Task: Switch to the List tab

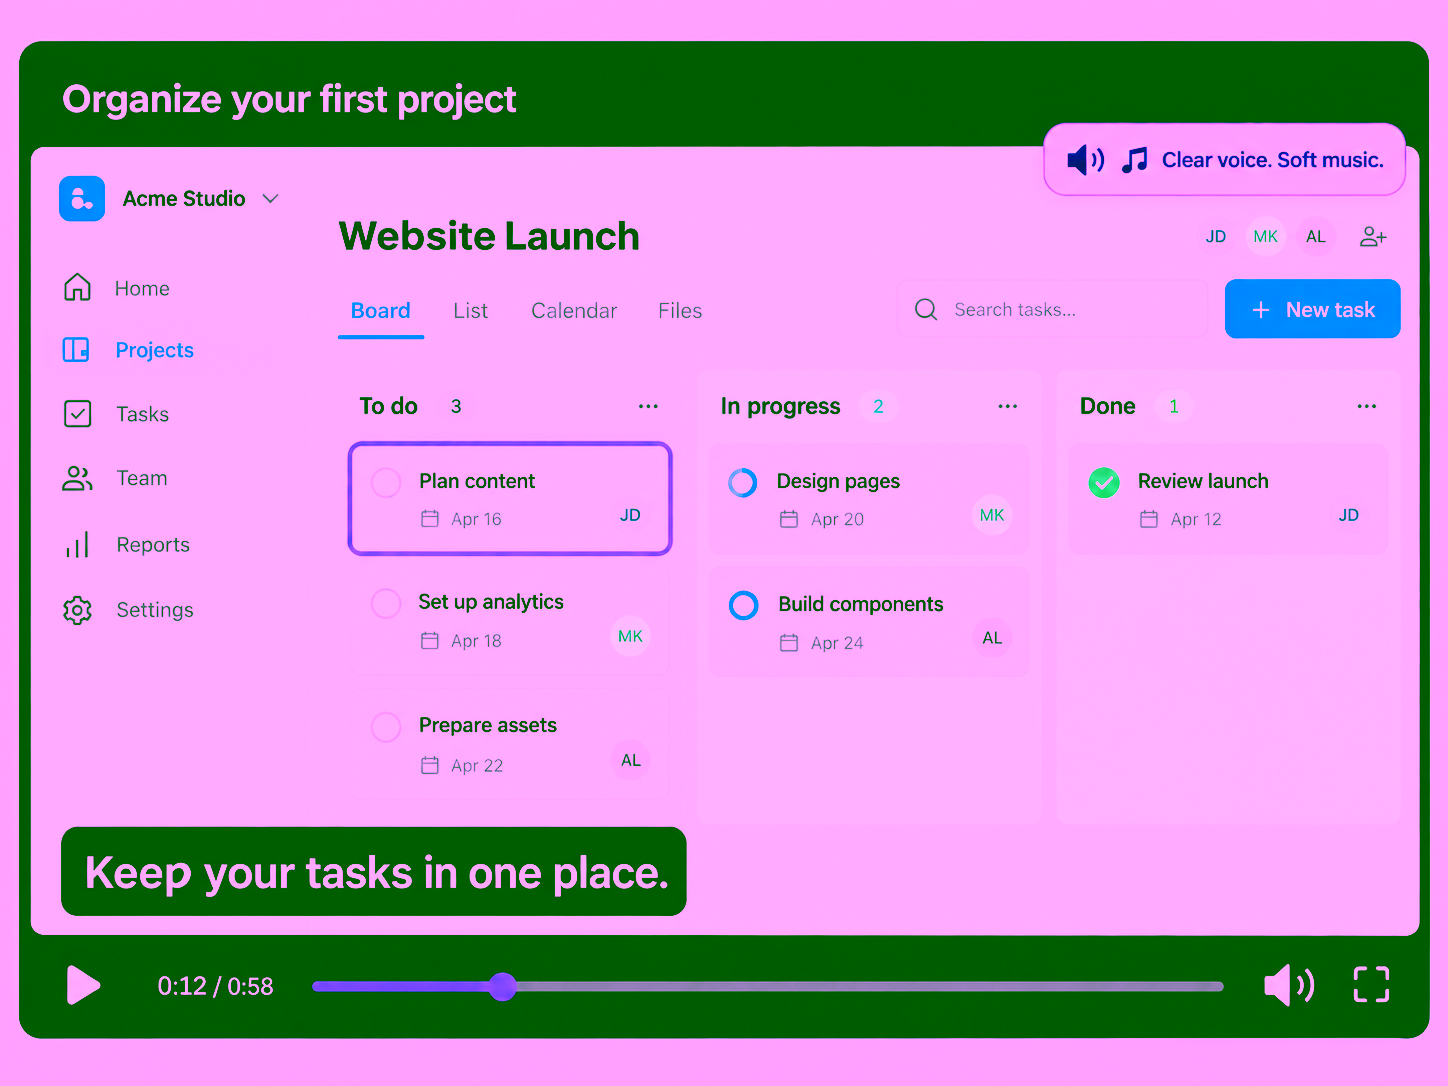Action: (470, 311)
